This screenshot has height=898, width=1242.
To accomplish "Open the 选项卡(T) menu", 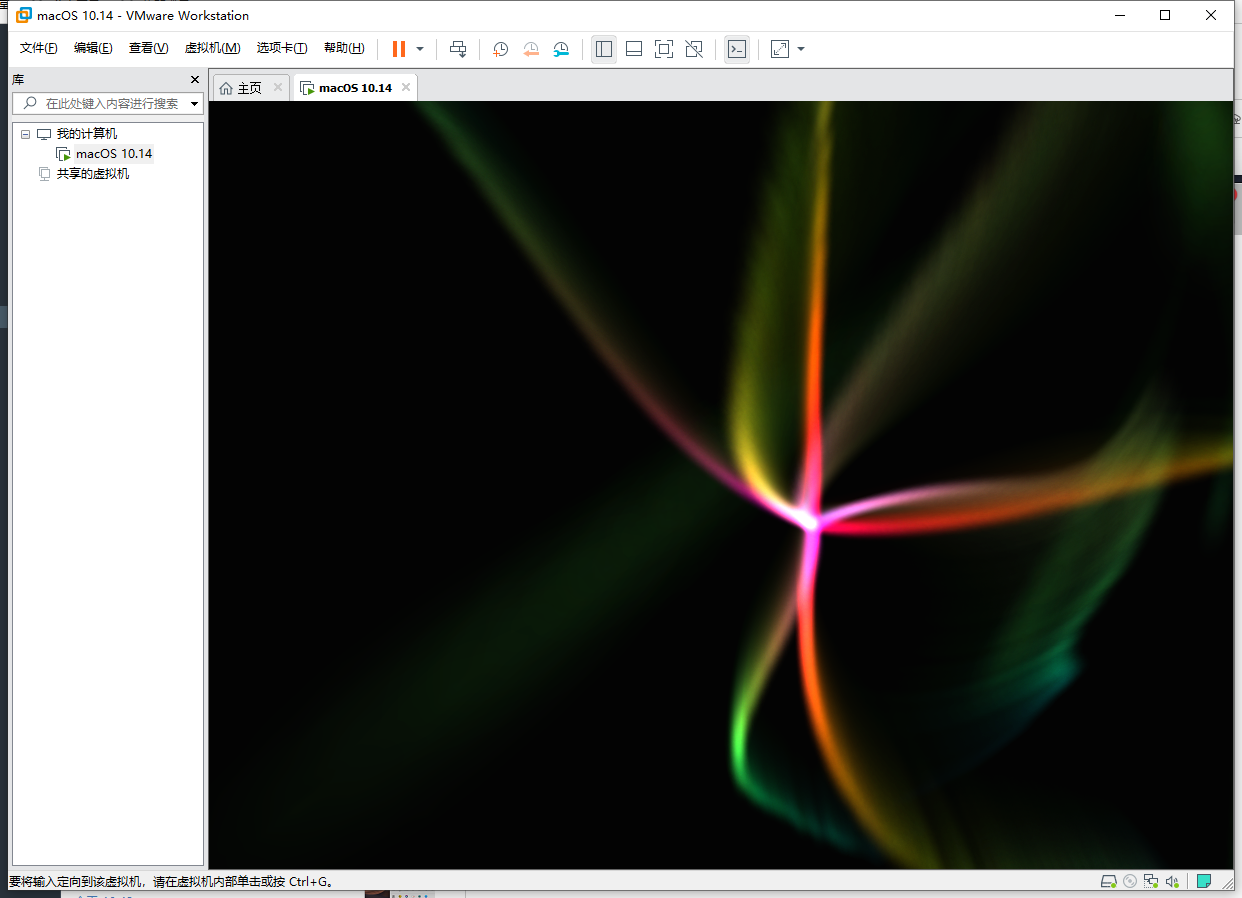I will point(282,48).
